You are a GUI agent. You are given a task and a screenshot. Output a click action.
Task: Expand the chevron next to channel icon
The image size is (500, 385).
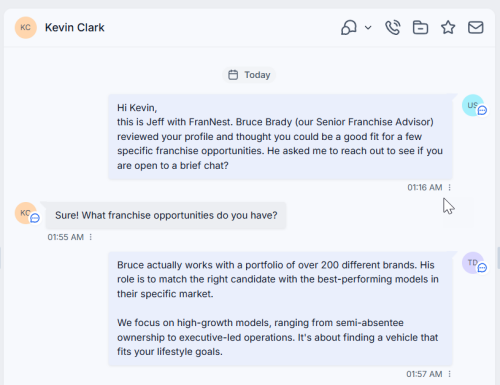[x=368, y=27]
